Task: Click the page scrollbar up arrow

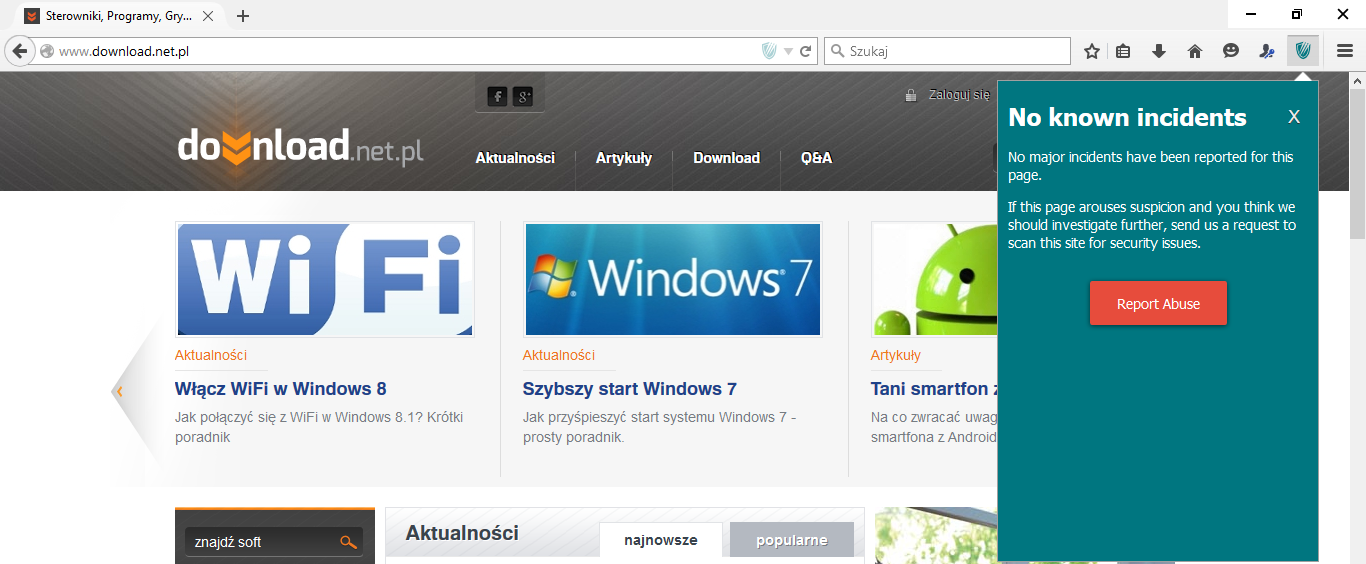Action: [1357, 80]
